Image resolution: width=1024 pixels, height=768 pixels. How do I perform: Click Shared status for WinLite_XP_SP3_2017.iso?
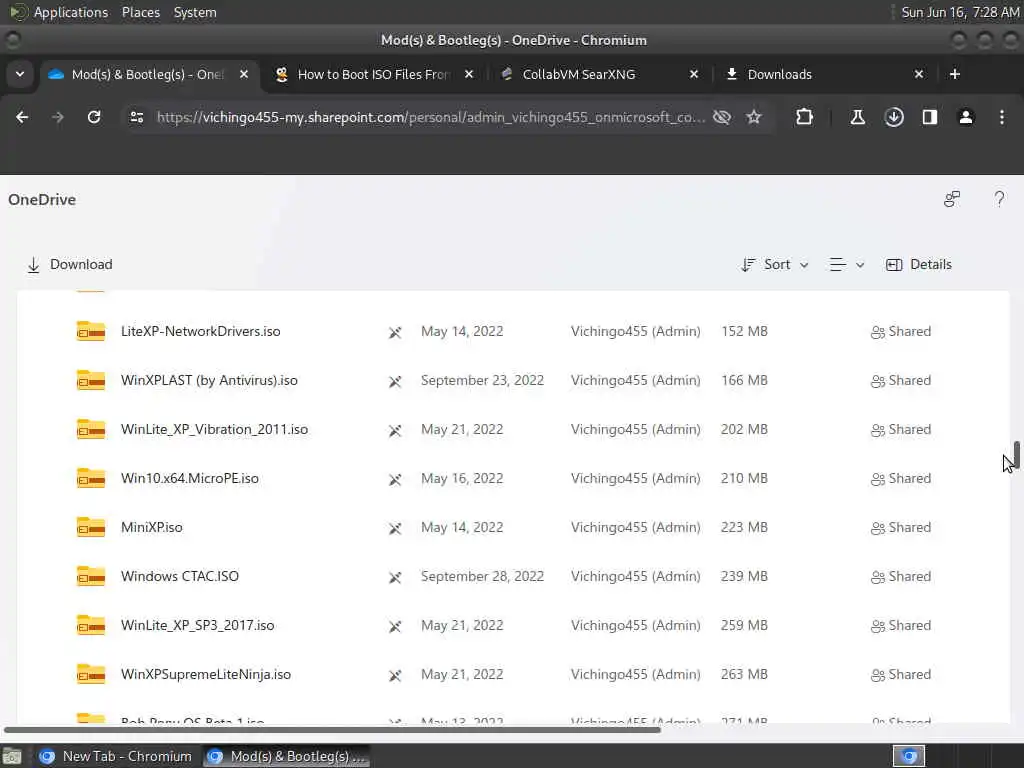(x=901, y=625)
